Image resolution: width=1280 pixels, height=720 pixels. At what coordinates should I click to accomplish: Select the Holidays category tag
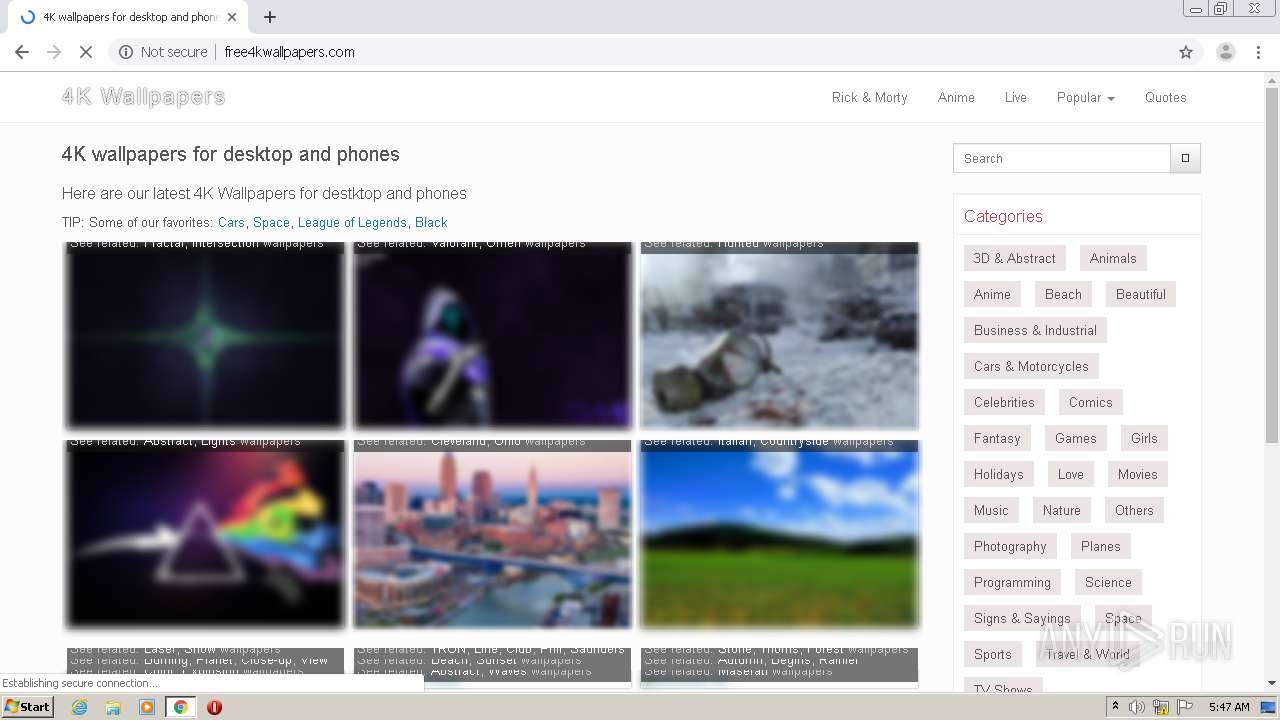point(998,474)
